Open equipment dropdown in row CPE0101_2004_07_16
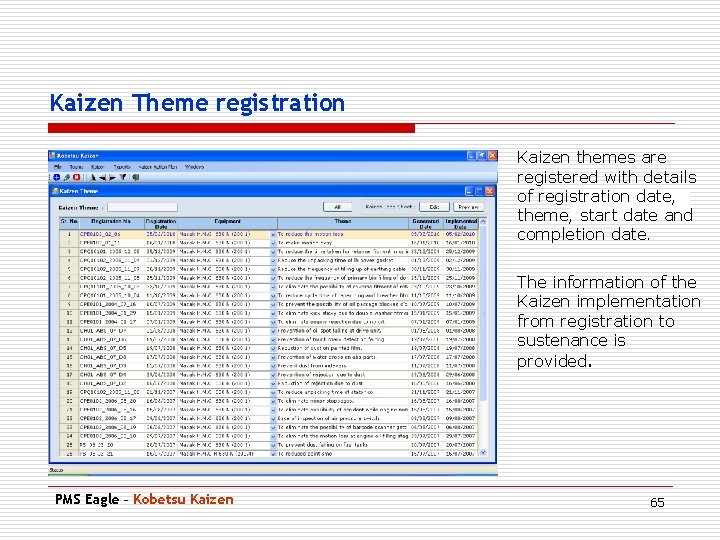Image resolution: width=720 pixels, height=540 pixels. (273, 305)
